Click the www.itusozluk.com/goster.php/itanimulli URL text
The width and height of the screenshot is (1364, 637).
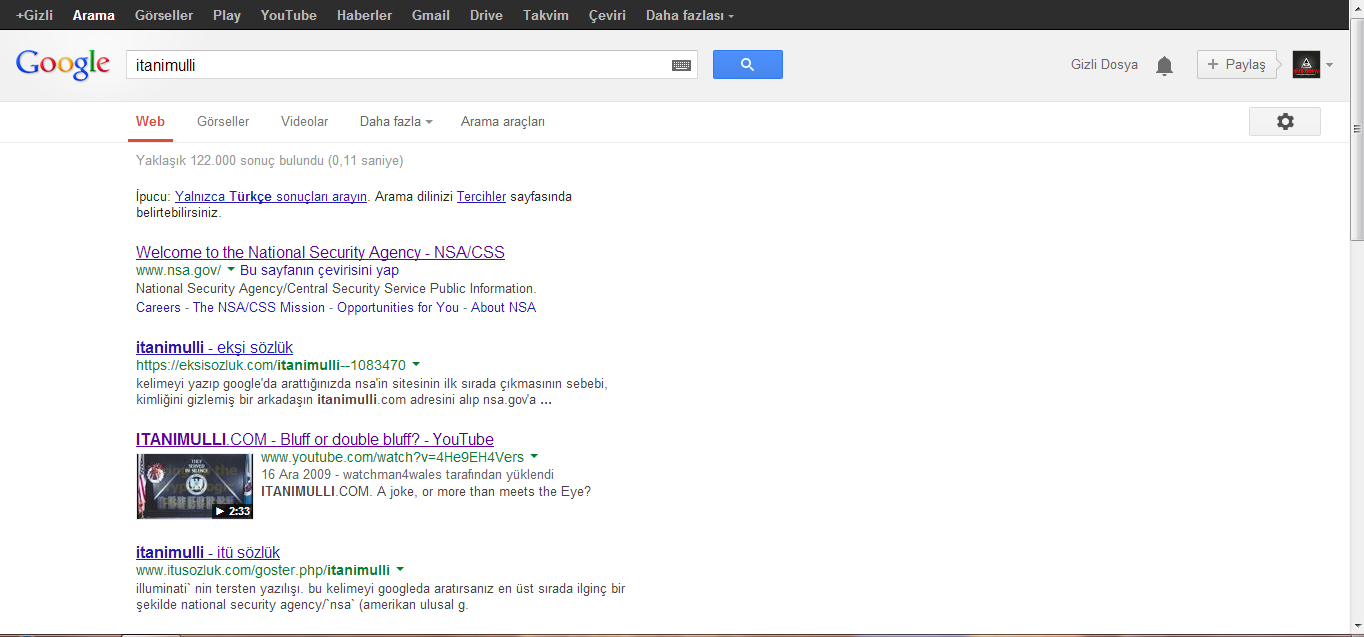263,570
